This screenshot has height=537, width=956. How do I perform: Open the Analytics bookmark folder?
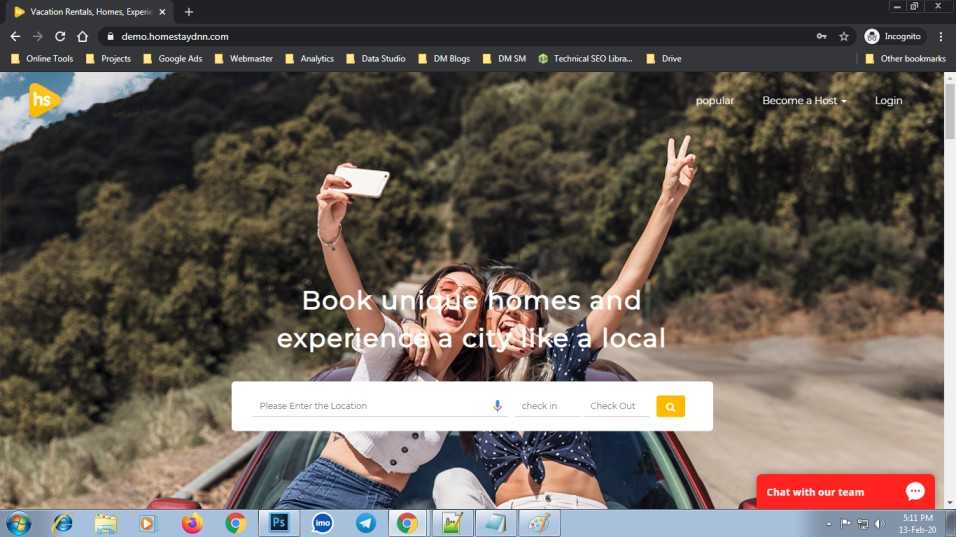[x=310, y=59]
